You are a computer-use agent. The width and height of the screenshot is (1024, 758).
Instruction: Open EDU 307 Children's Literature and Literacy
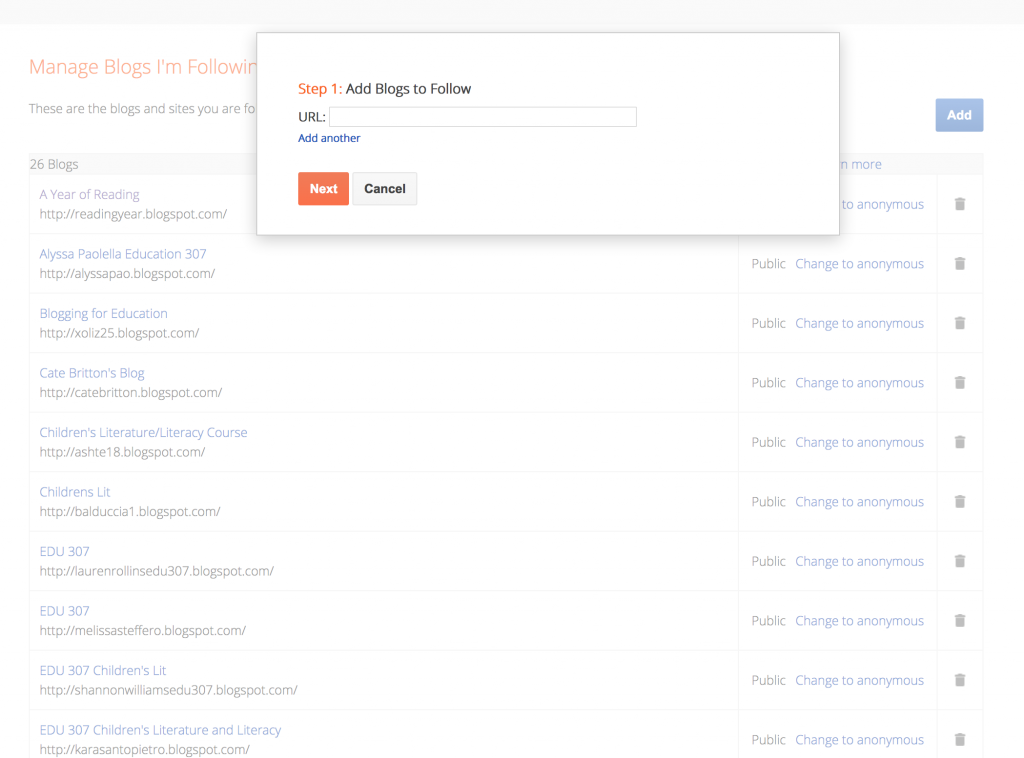(160, 730)
